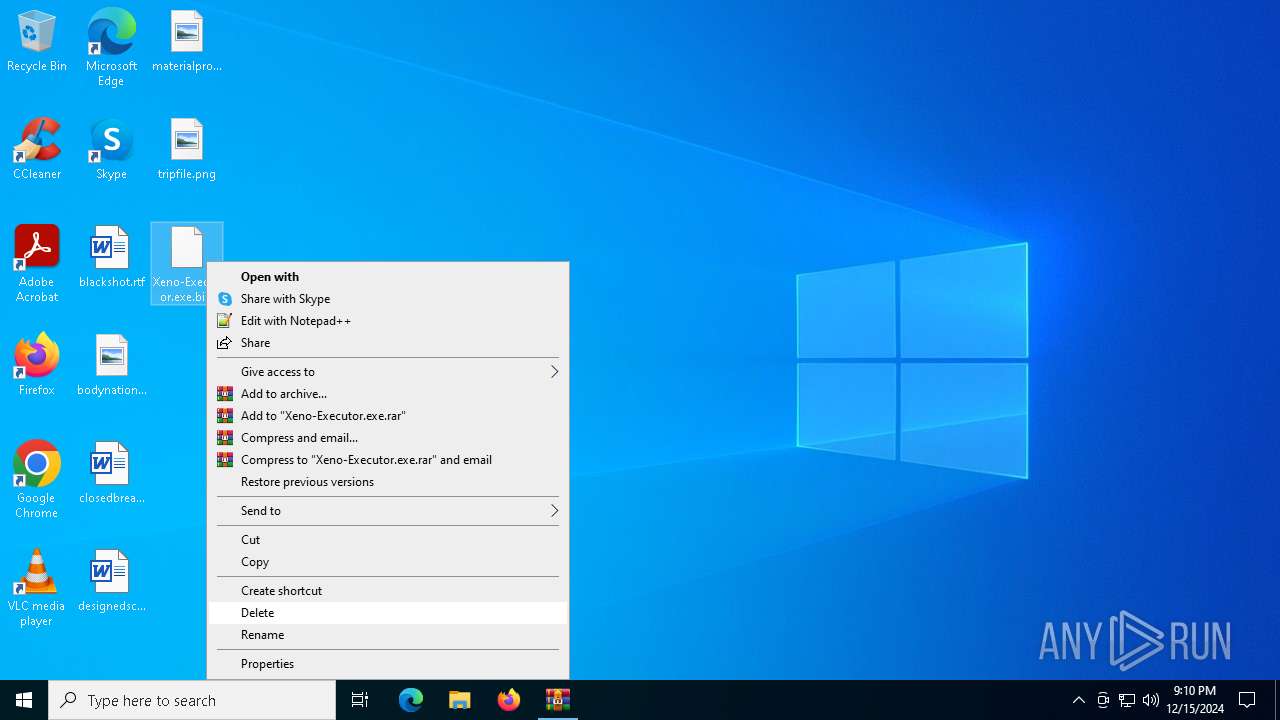Choose Compress to "Xeno-Executor.exe.rar" and email

click(x=388, y=460)
